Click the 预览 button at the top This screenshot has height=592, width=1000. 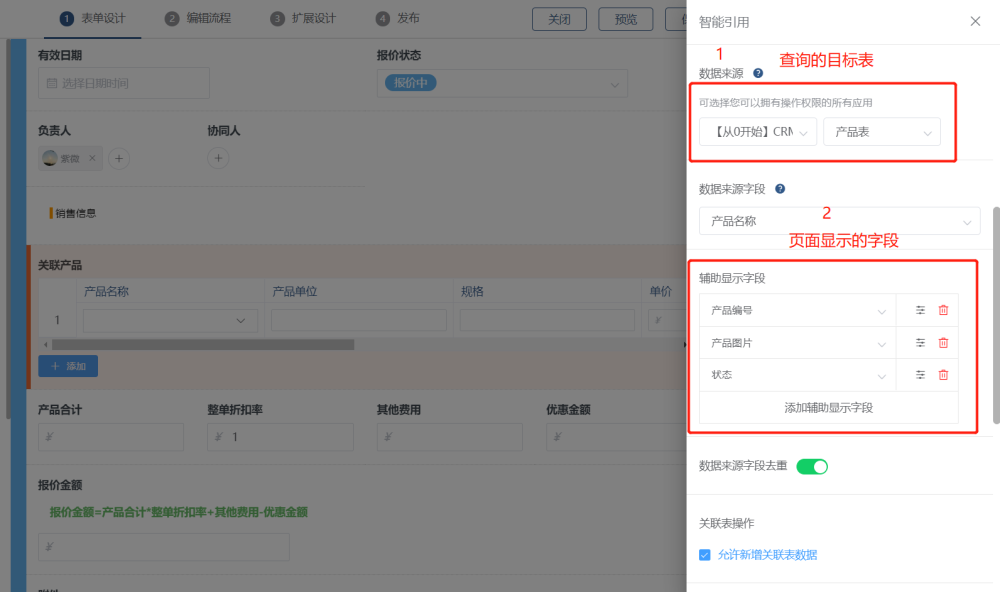[625, 18]
